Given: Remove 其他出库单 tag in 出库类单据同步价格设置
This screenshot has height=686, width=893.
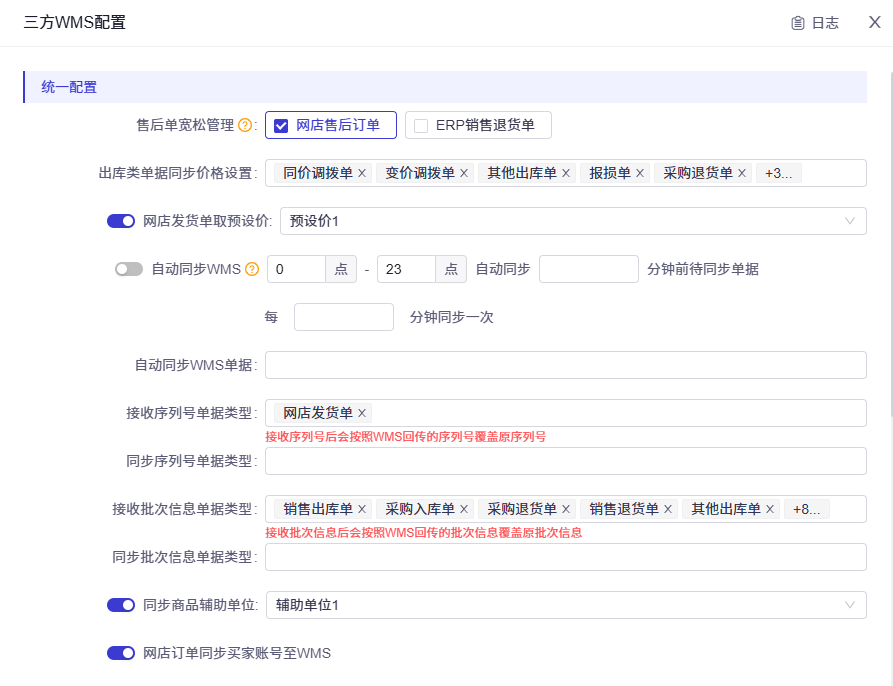Looking at the screenshot, I should coord(566,173).
